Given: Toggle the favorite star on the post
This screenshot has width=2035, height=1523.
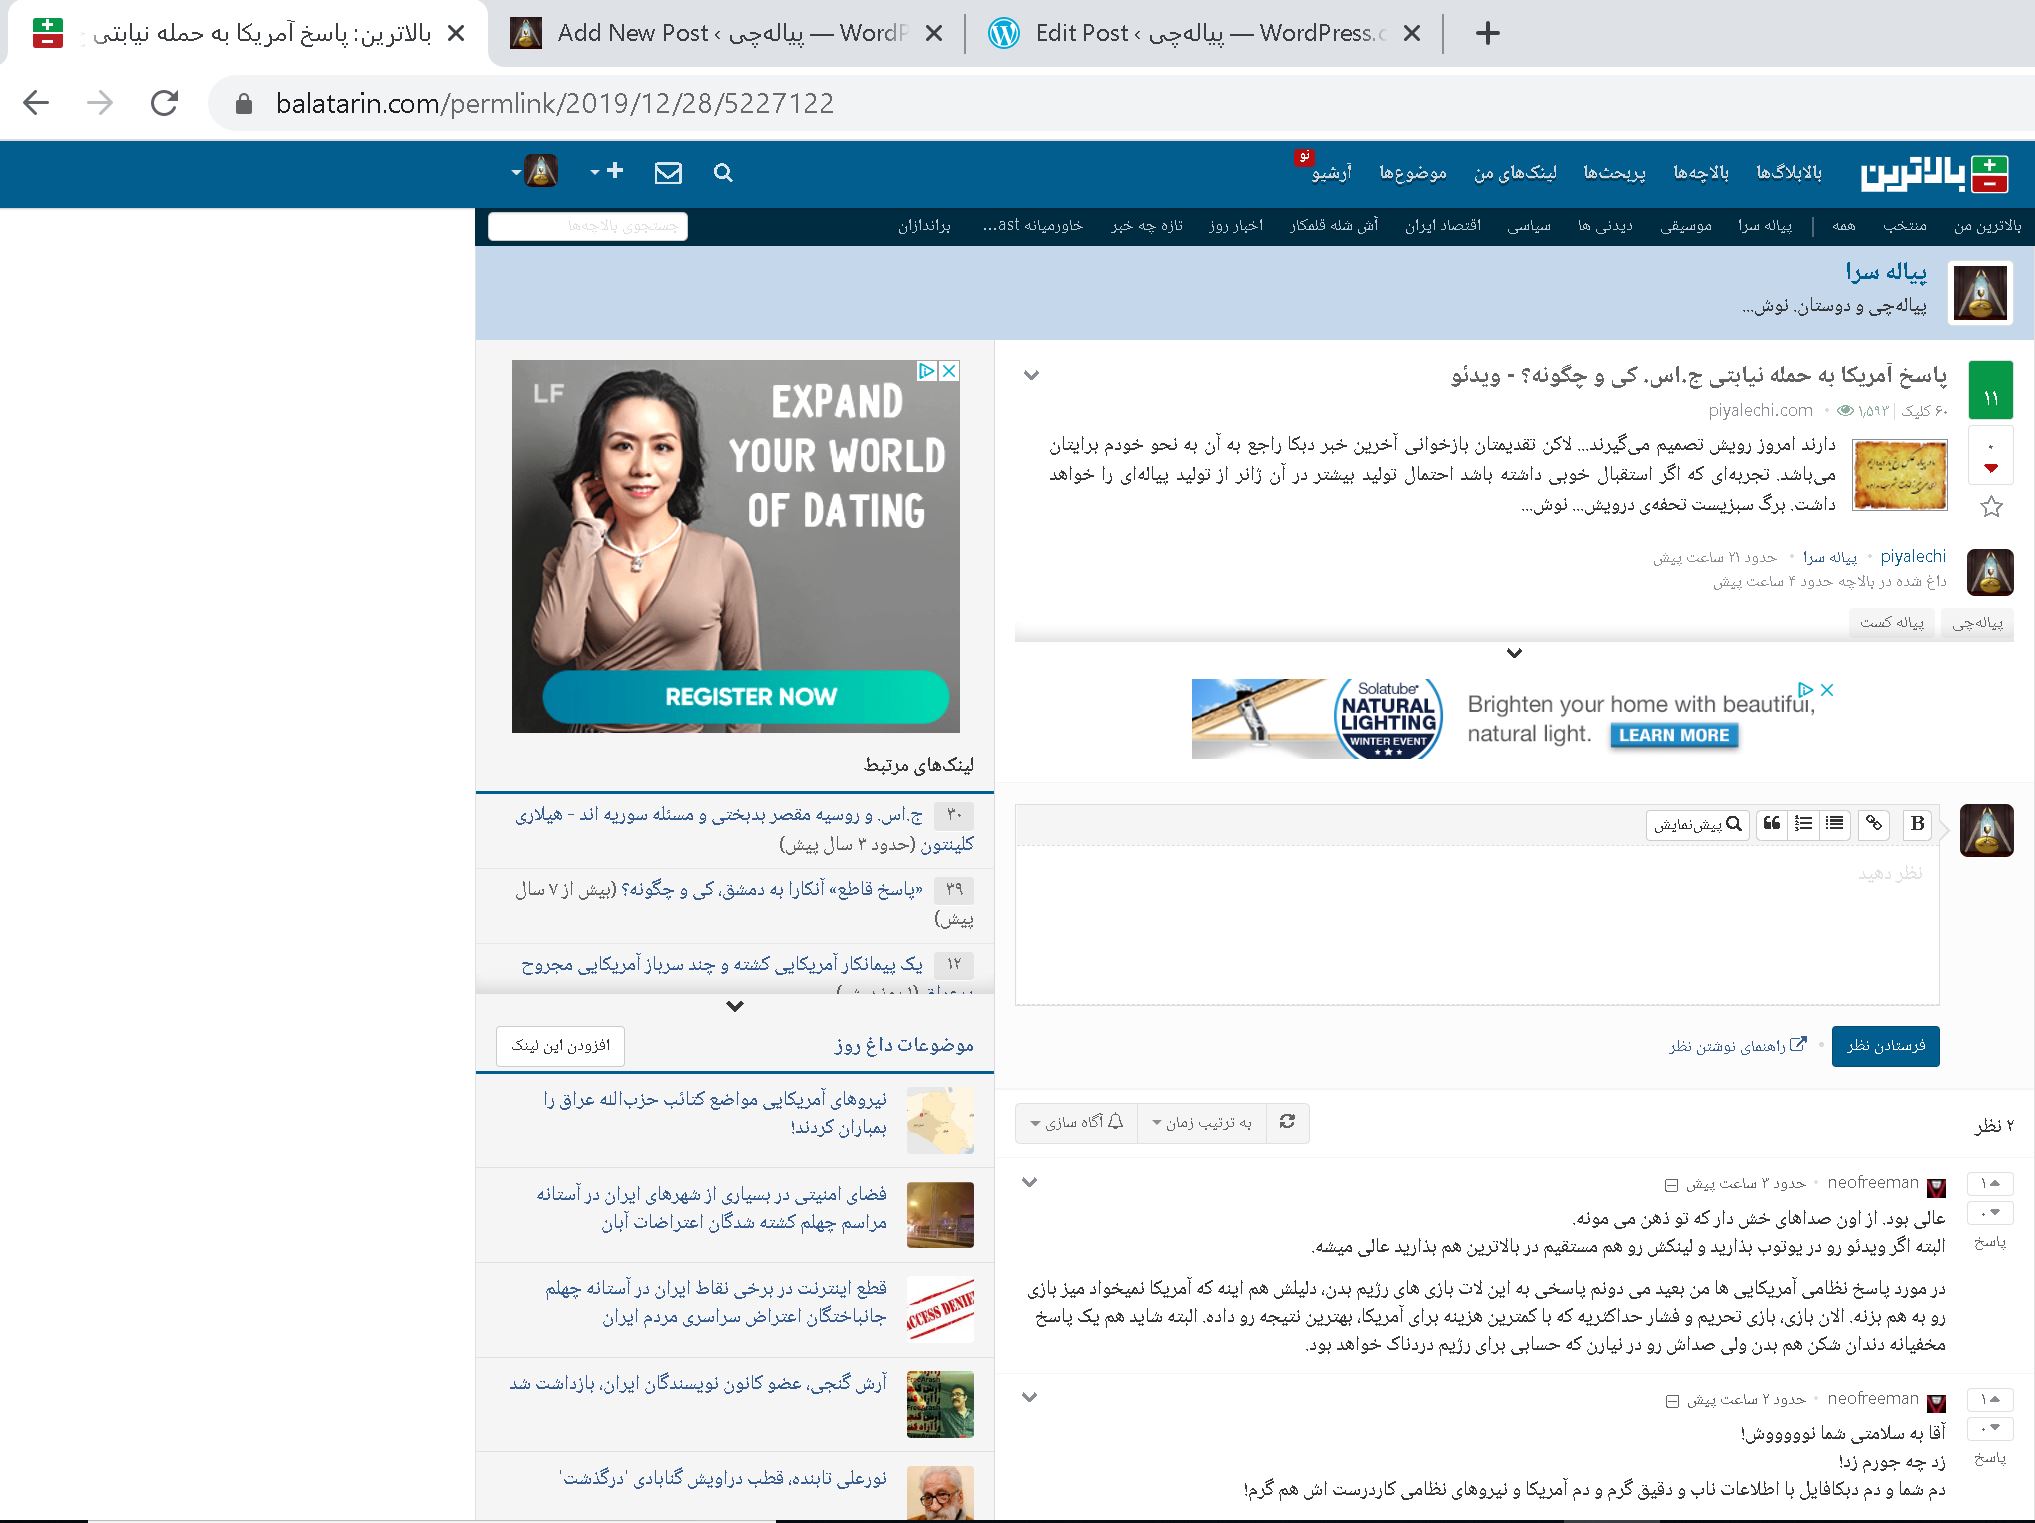Looking at the screenshot, I should click(1991, 507).
